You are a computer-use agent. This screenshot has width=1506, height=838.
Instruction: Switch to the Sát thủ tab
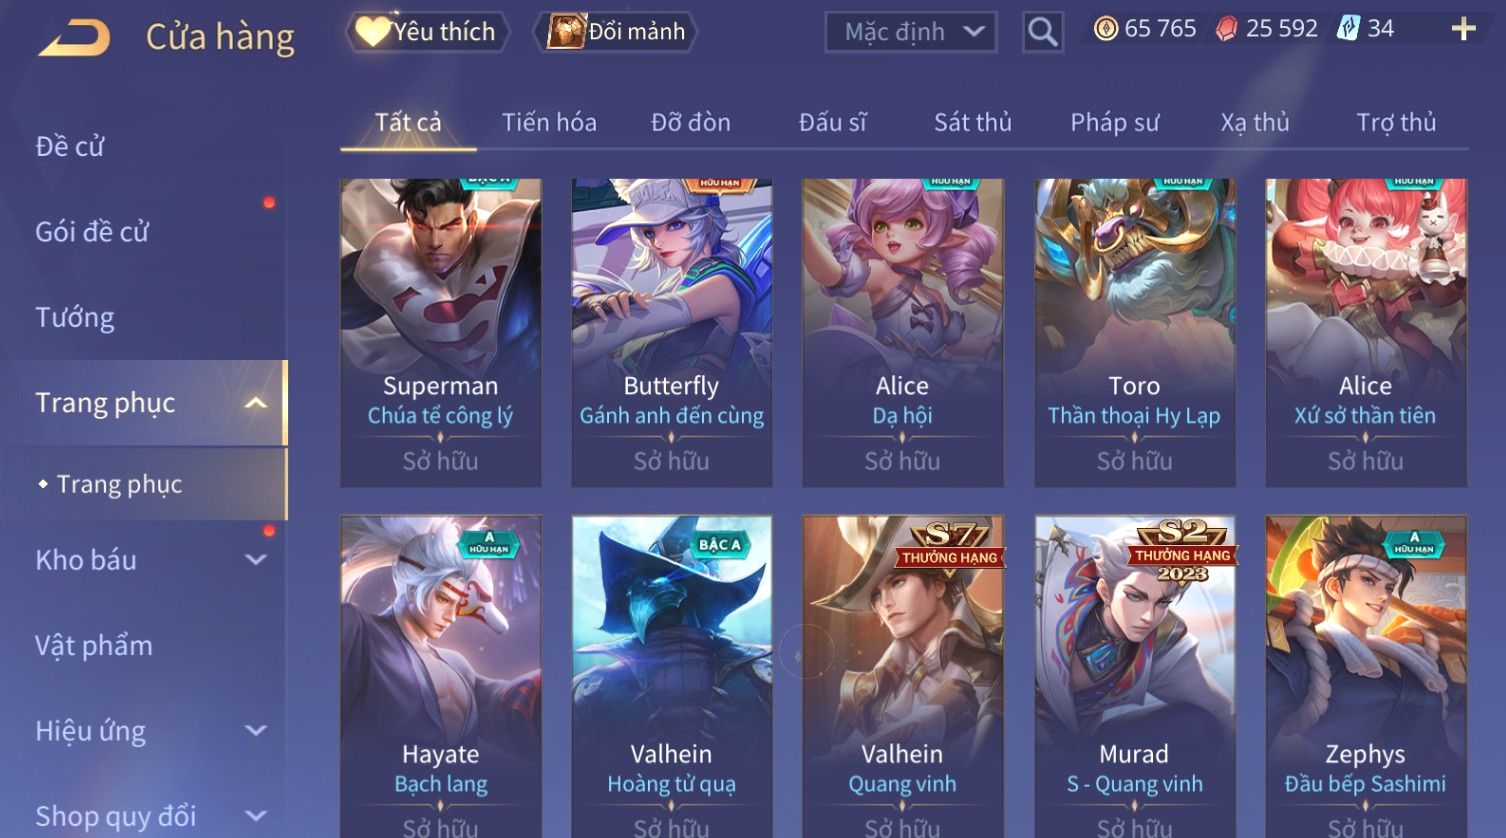(972, 123)
